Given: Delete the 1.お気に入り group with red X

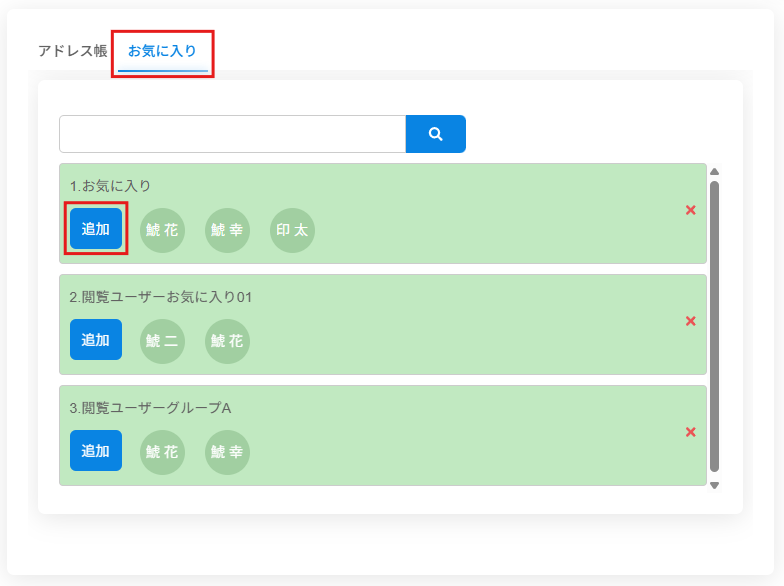Looking at the screenshot, I should (x=690, y=210).
